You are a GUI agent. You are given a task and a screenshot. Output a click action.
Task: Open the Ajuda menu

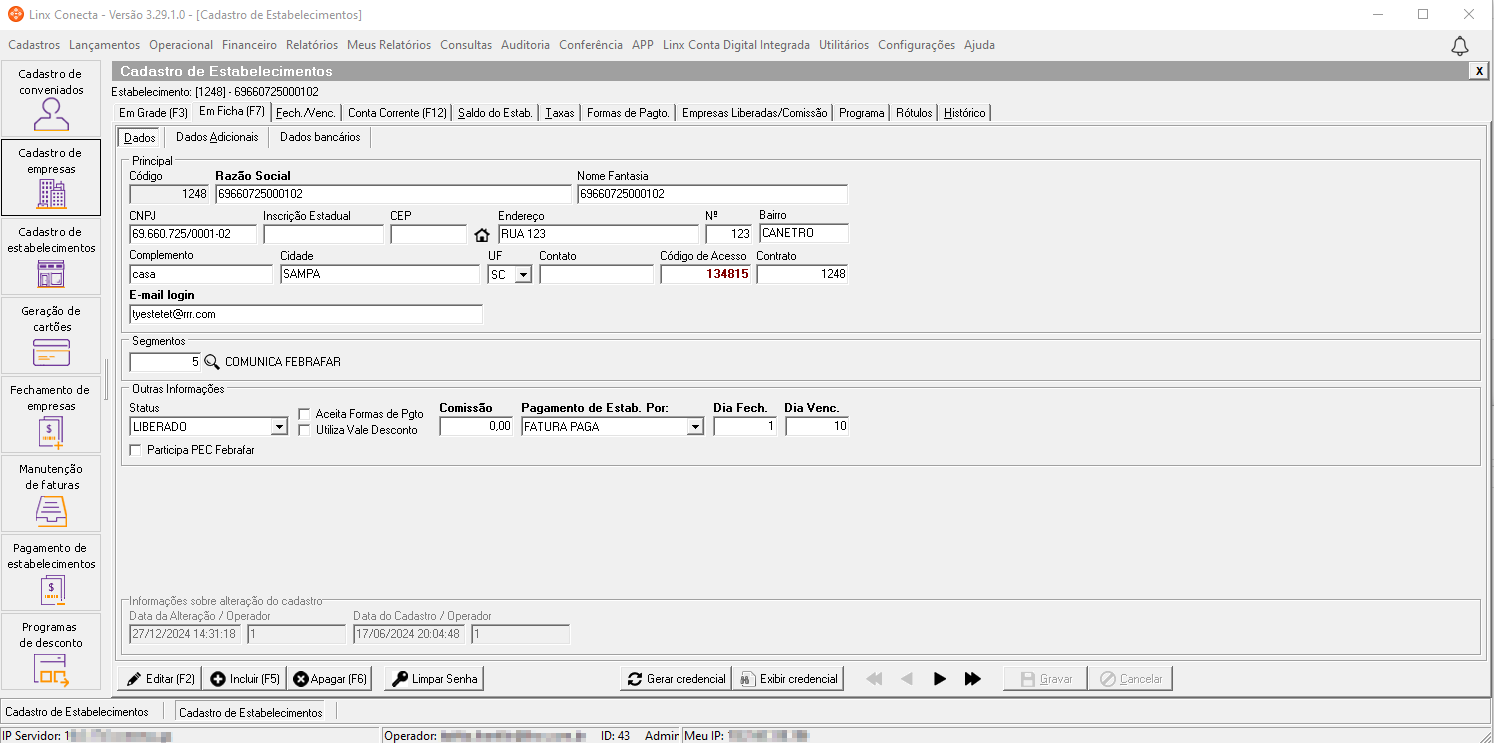pos(979,45)
